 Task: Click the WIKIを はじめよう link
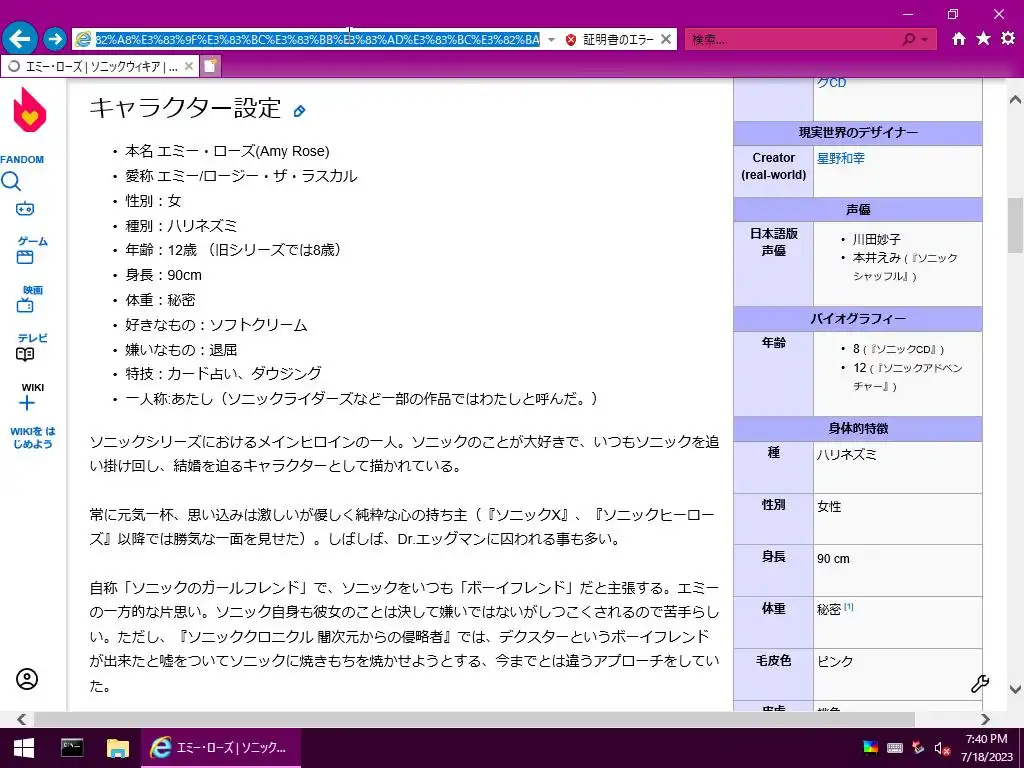point(33,438)
